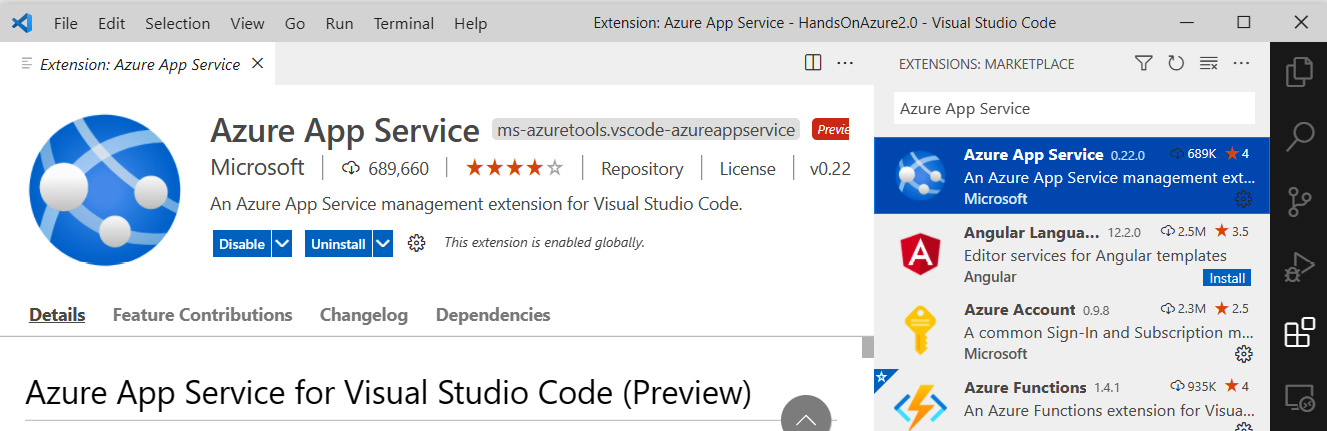
Task: Open the Terminal menu
Action: pos(404,23)
